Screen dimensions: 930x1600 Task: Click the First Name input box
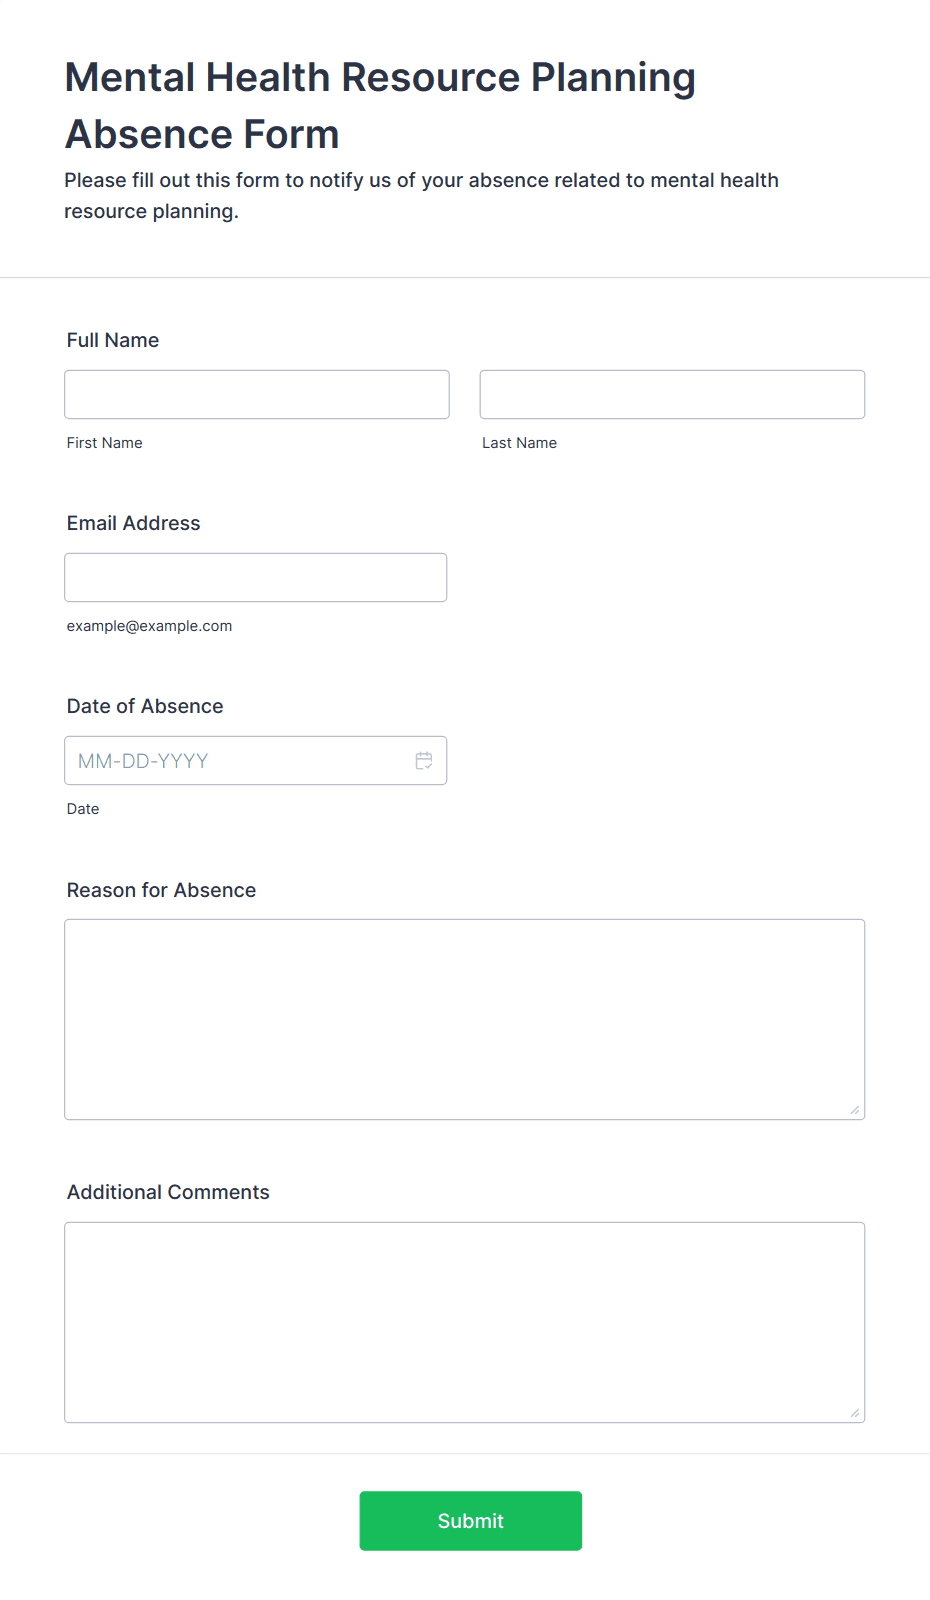click(x=257, y=394)
